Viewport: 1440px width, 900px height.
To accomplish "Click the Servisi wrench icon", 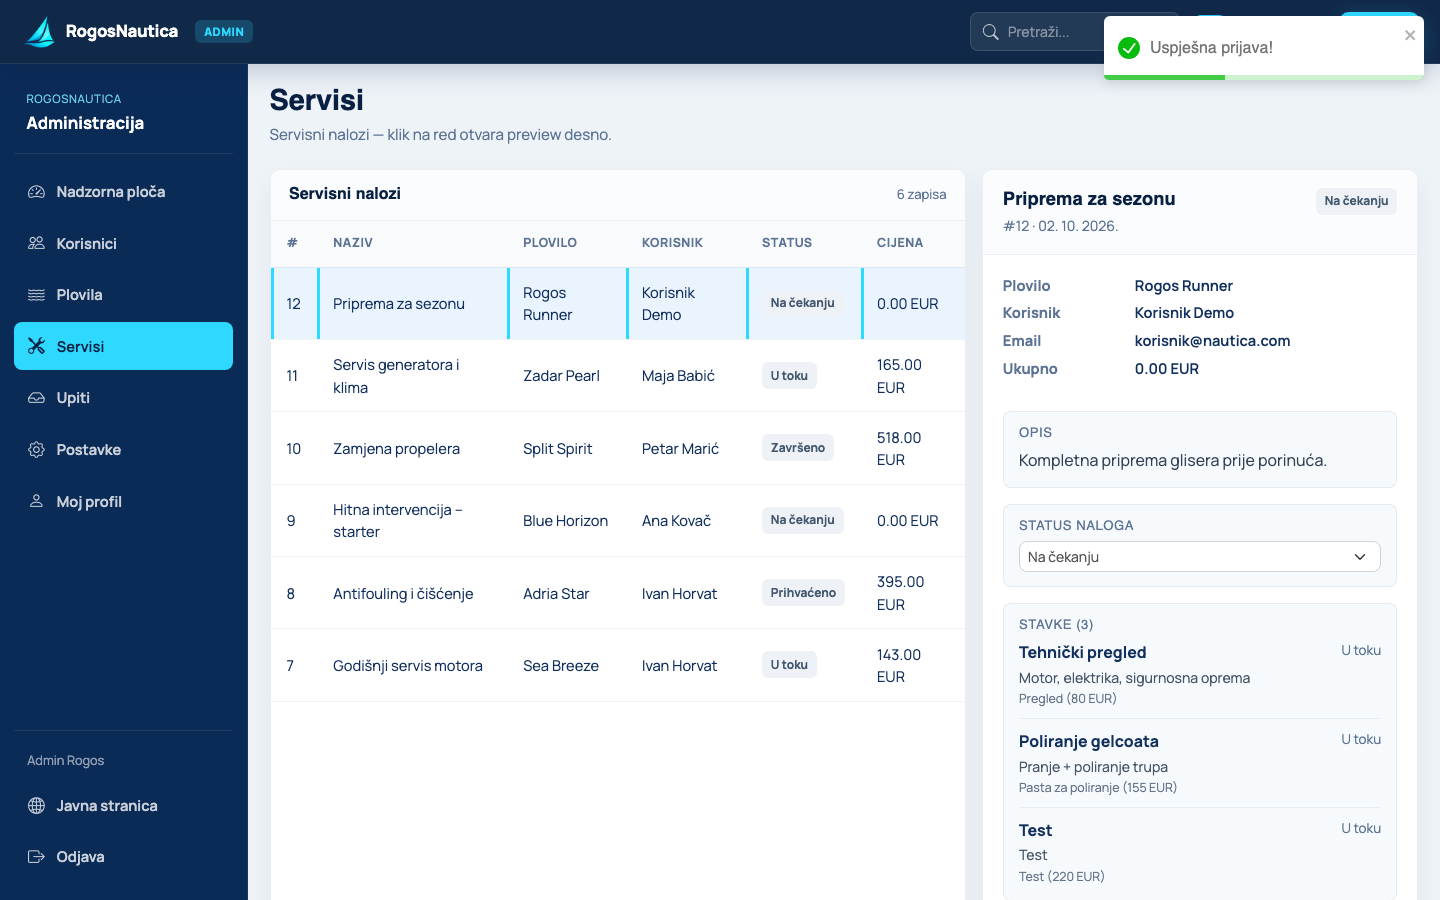I will [36, 346].
